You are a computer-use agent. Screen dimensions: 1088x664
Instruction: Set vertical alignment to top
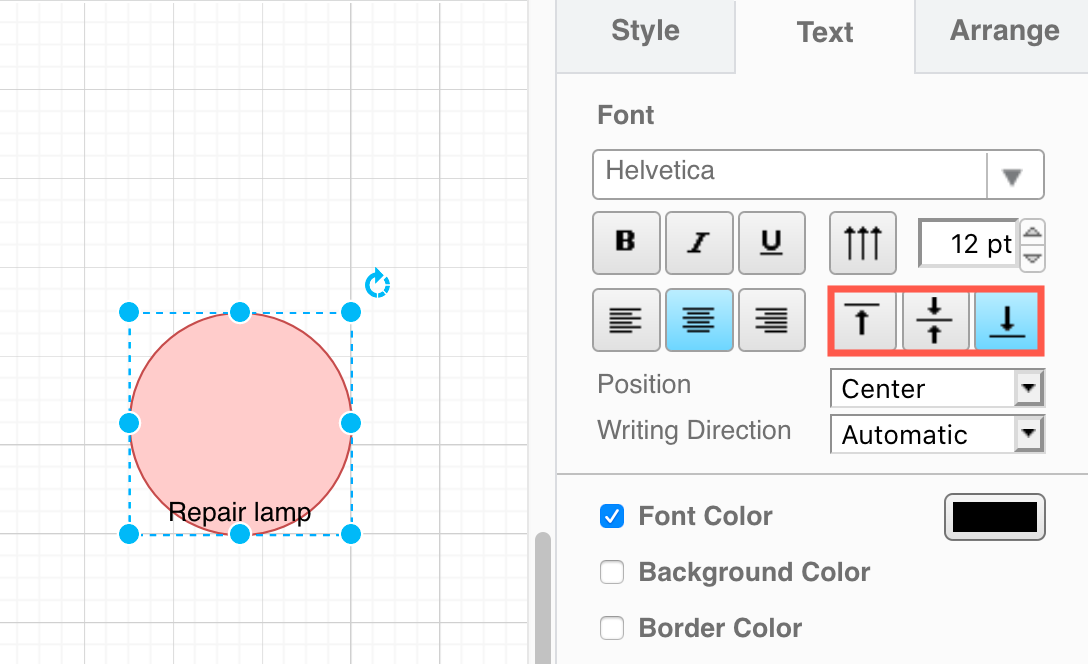click(862, 321)
